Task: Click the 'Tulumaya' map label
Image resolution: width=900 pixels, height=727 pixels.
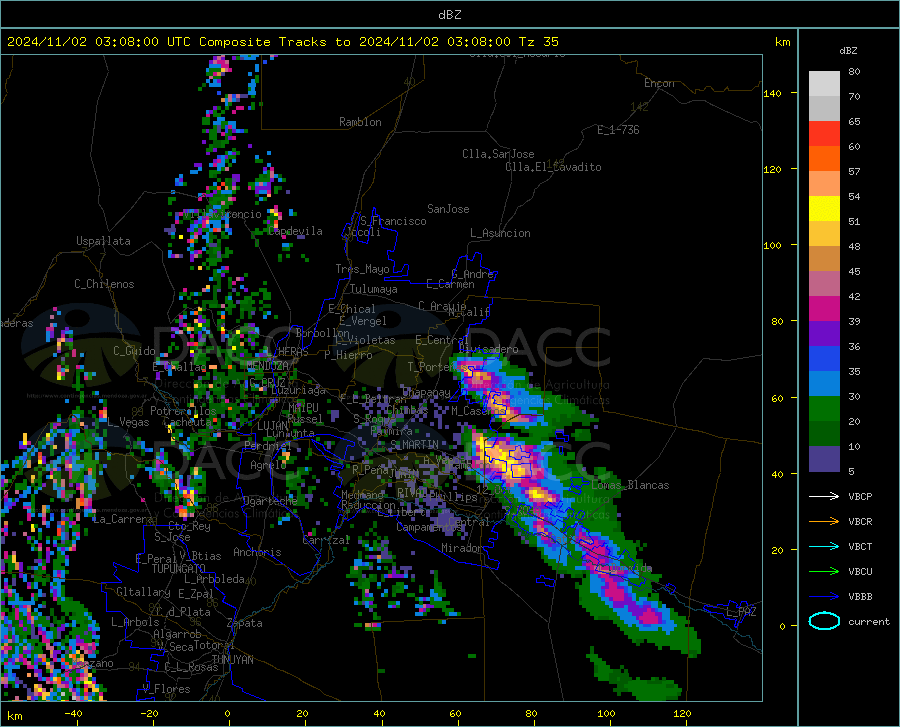Action: point(374,289)
